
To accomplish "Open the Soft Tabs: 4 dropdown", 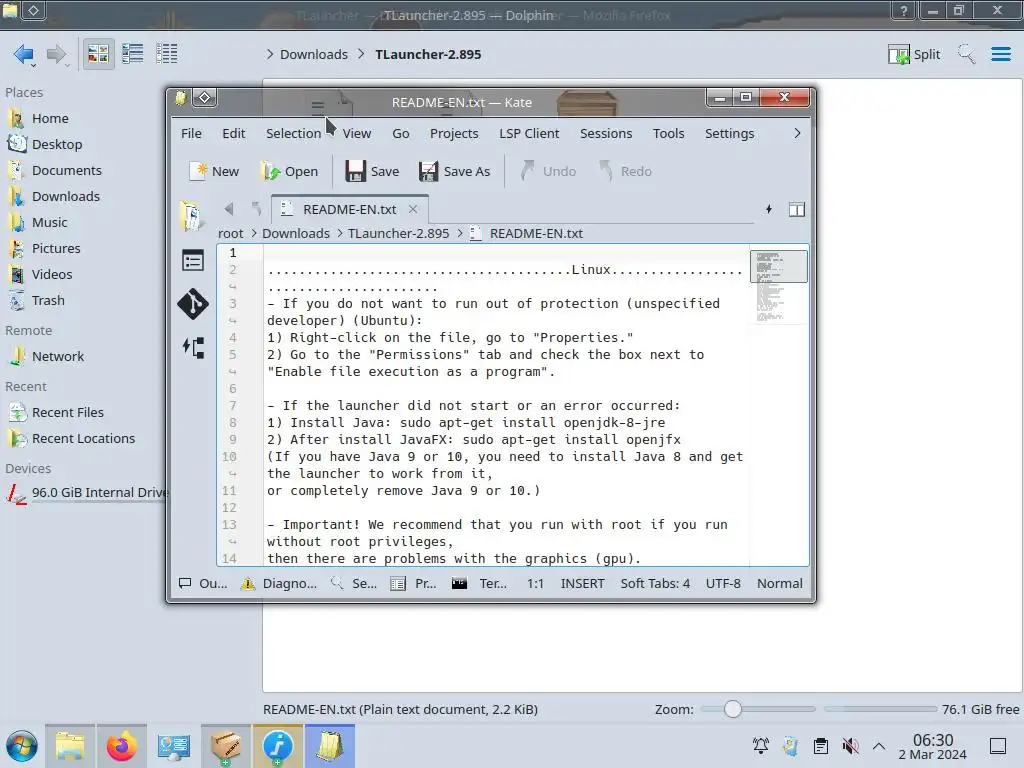I will [x=655, y=583].
